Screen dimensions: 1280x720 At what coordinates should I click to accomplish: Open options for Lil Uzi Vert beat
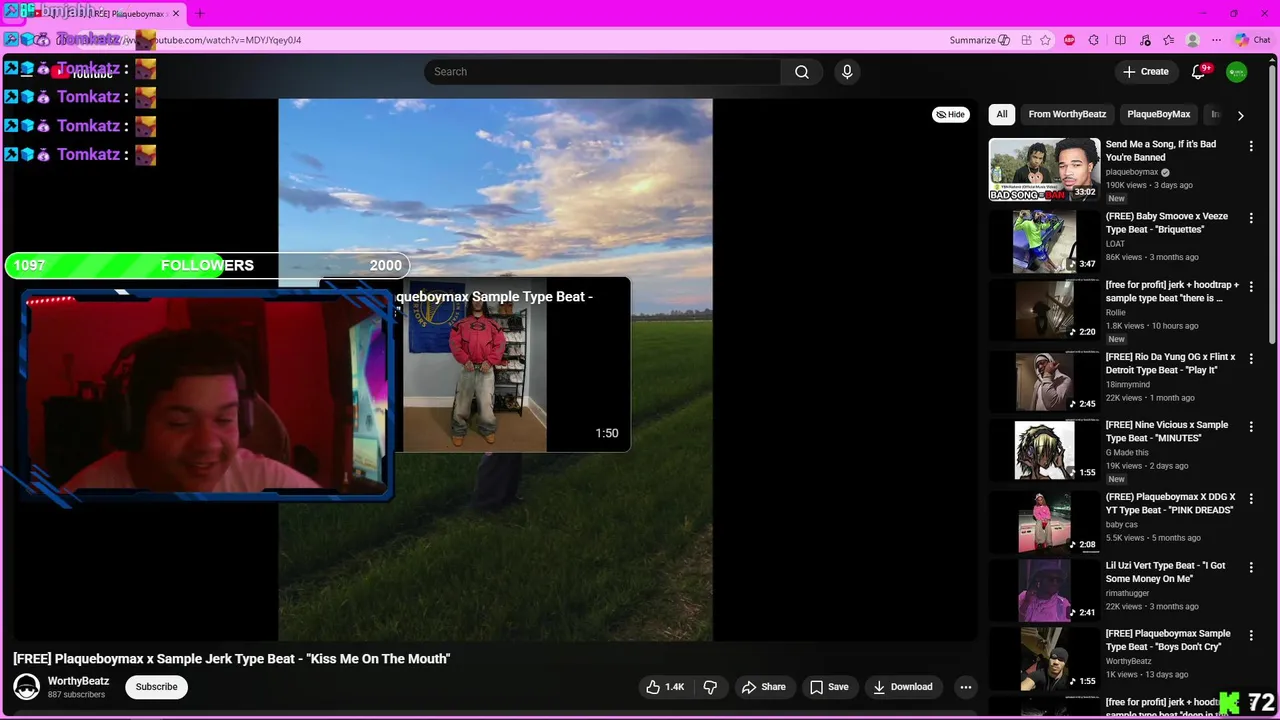coord(1250,567)
